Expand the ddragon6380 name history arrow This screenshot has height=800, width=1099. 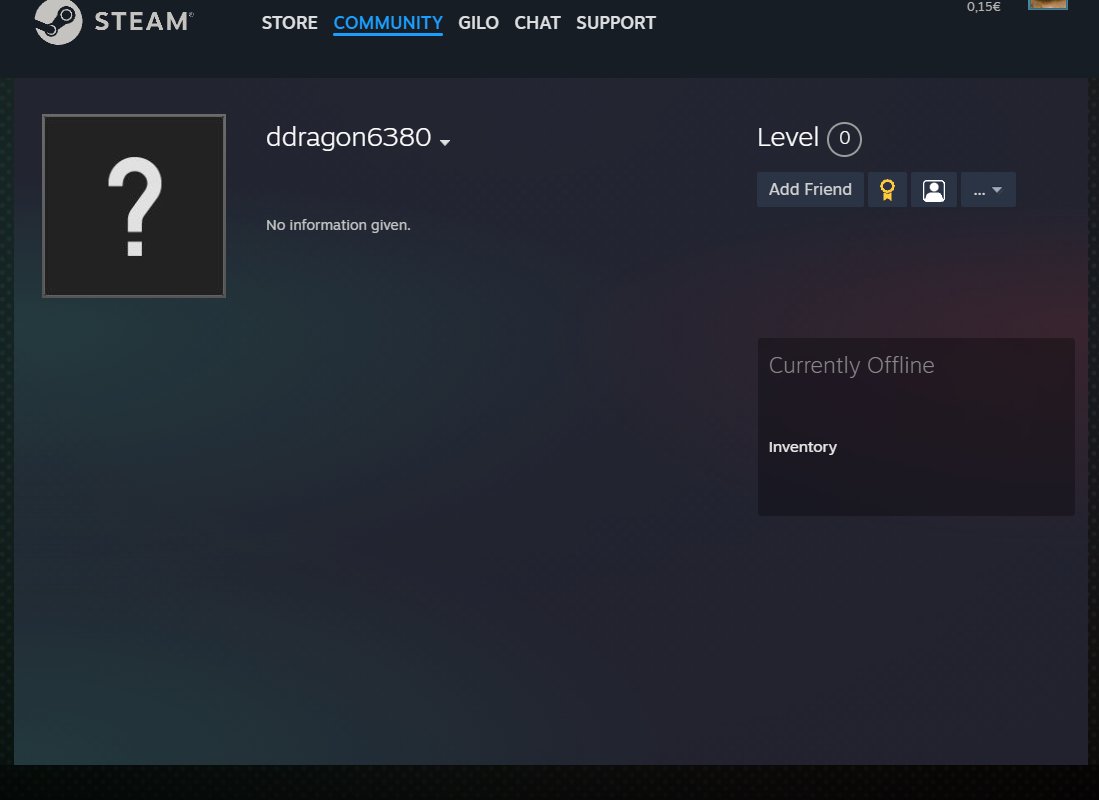coord(444,142)
